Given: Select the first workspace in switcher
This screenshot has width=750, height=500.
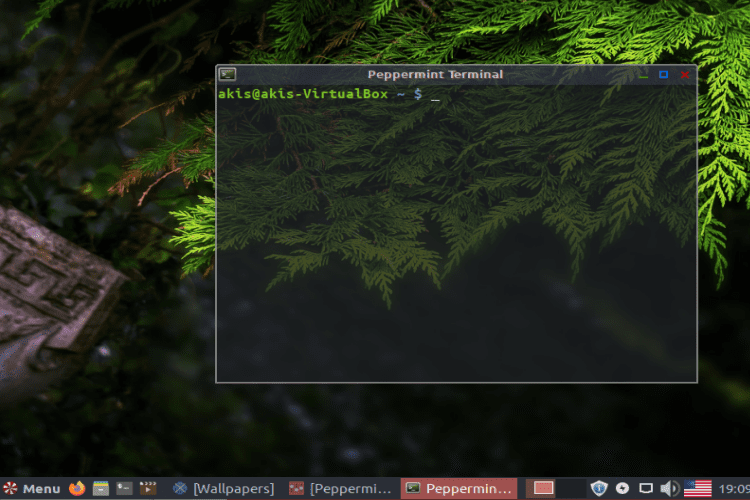Looking at the screenshot, I should [541, 489].
